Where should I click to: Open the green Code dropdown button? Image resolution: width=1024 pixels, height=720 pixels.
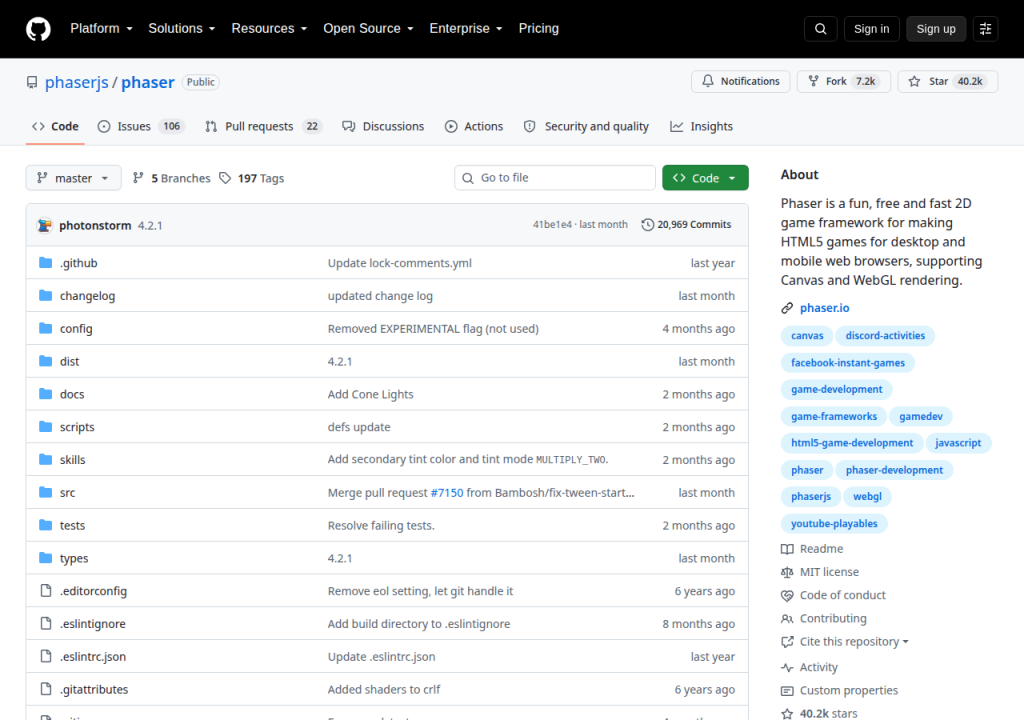tap(705, 178)
